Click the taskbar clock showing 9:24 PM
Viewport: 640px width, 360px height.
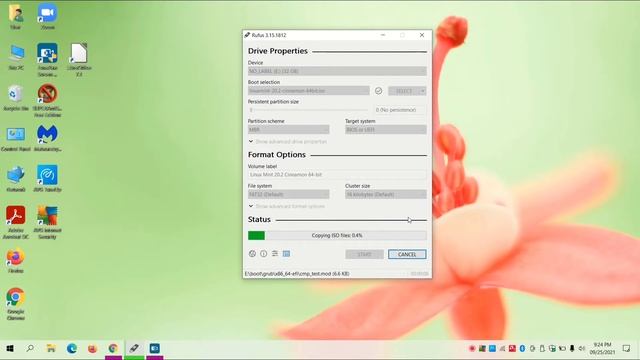(x=602, y=349)
